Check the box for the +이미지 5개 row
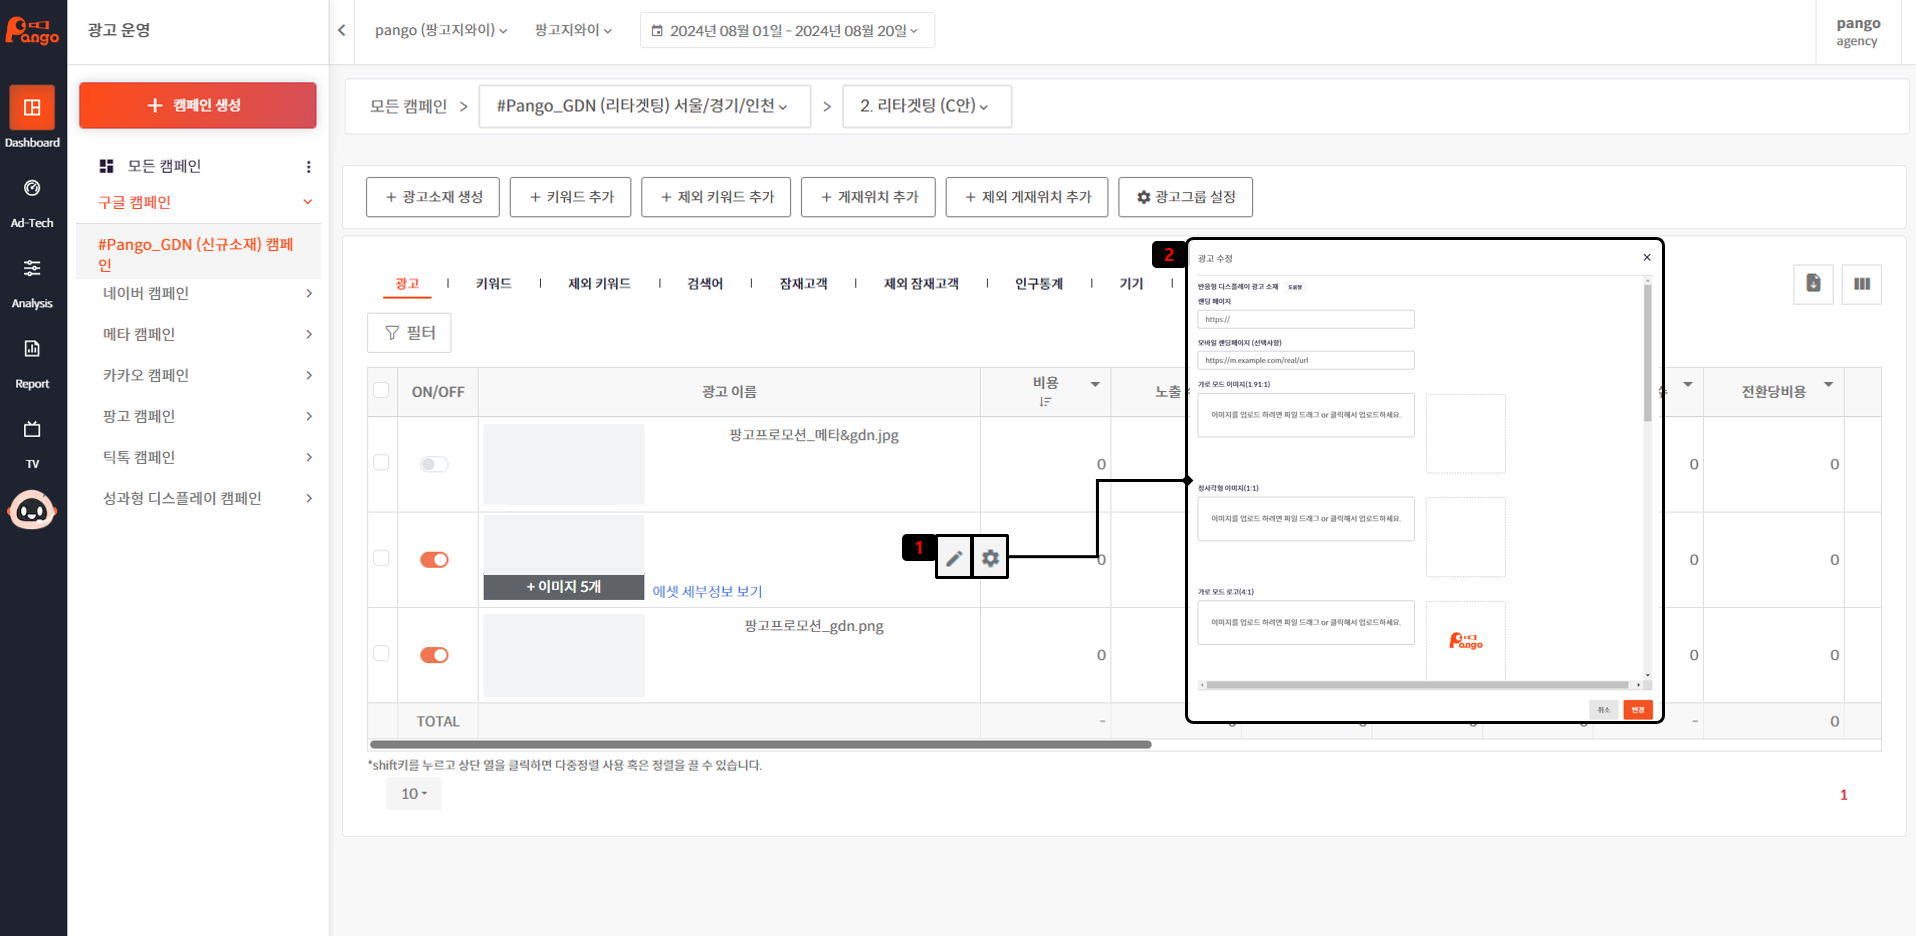1916x936 pixels. 381,558
